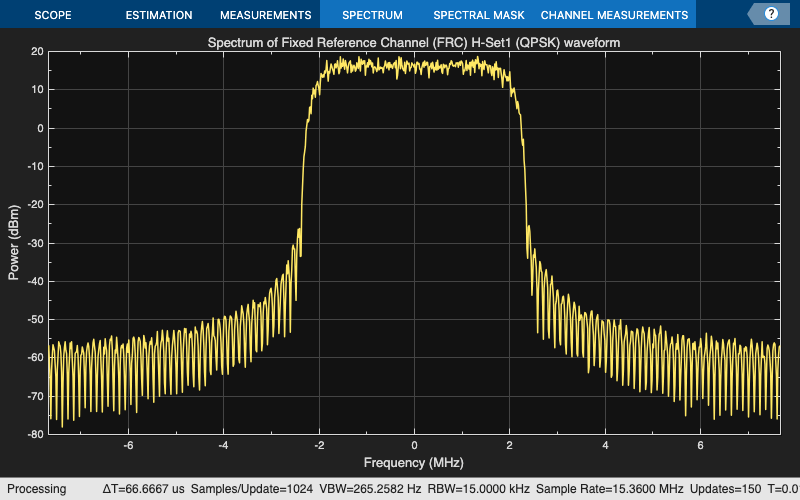This screenshot has width=800, height=500.
Task: Click the yellow spectrum trace passband
Action: tap(414, 66)
